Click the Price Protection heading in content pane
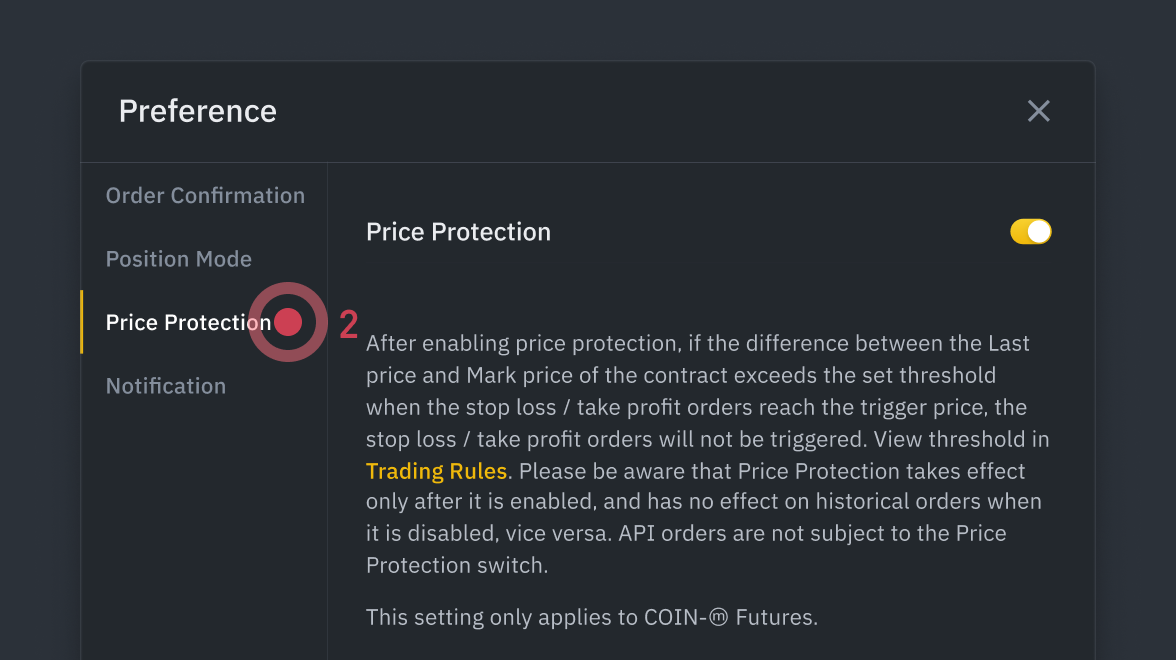1176x660 pixels. (458, 232)
